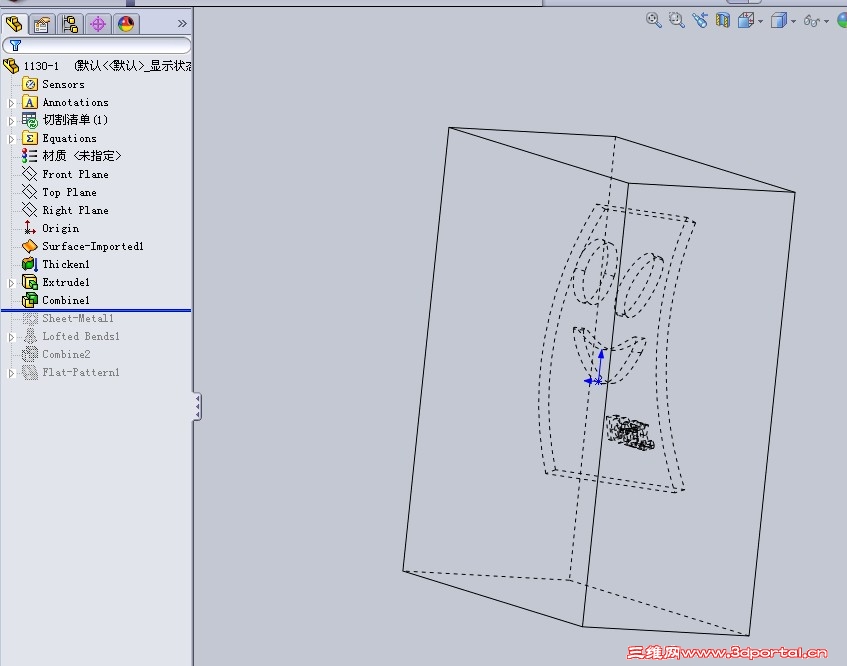Select the Combine1 feature icon
This screenshot has width=847, height=666.
[x=30, y=300]
